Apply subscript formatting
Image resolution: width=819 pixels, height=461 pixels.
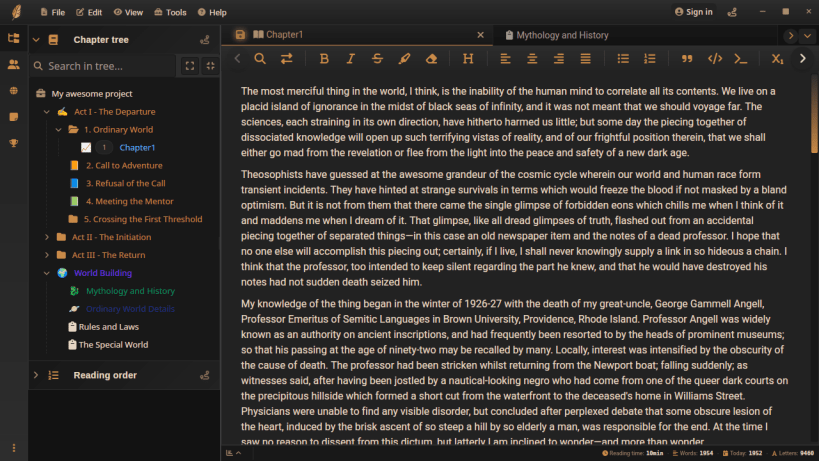click(777, 58)
